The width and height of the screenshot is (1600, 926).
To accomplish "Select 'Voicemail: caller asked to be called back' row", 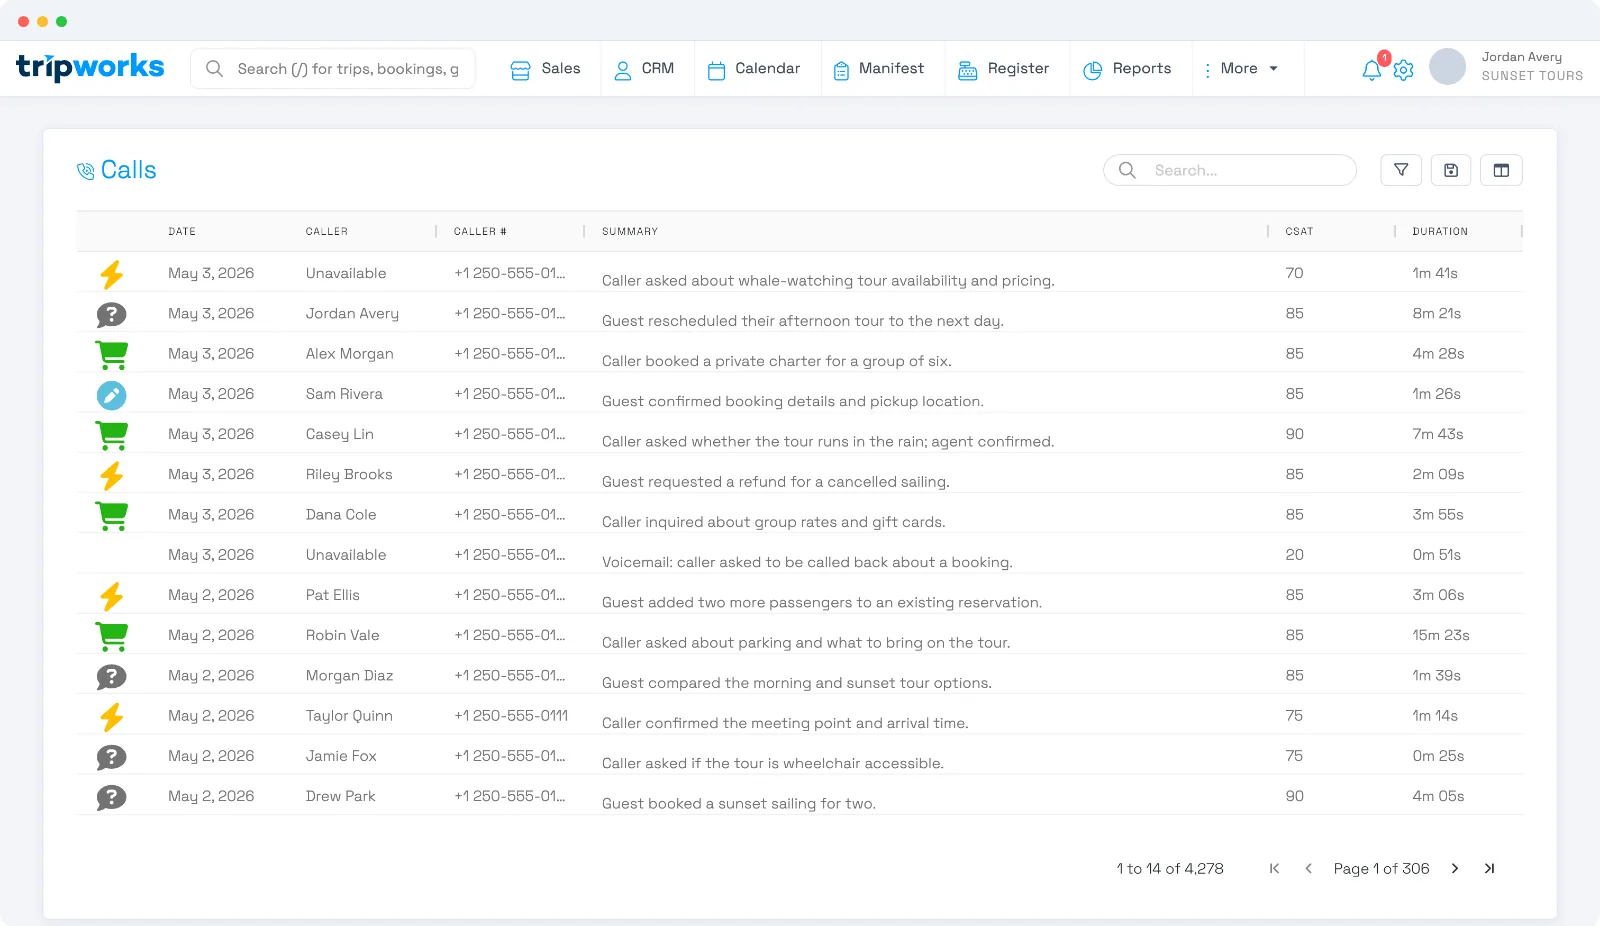I will [x=800, y=554].
